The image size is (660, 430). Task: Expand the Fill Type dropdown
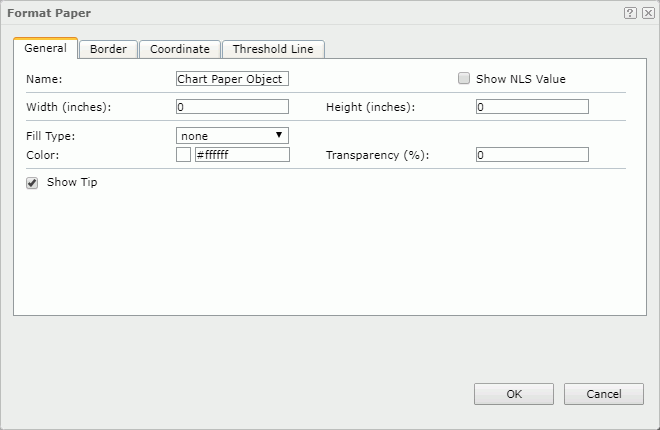click(x=232, y=135)
